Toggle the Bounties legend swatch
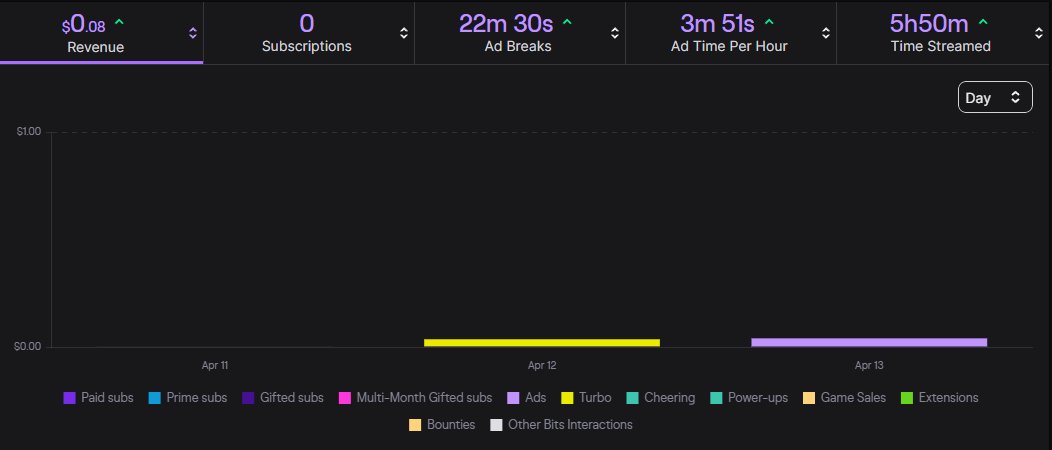This screenshot has width=1052, height=450. [x=415, y=425]
